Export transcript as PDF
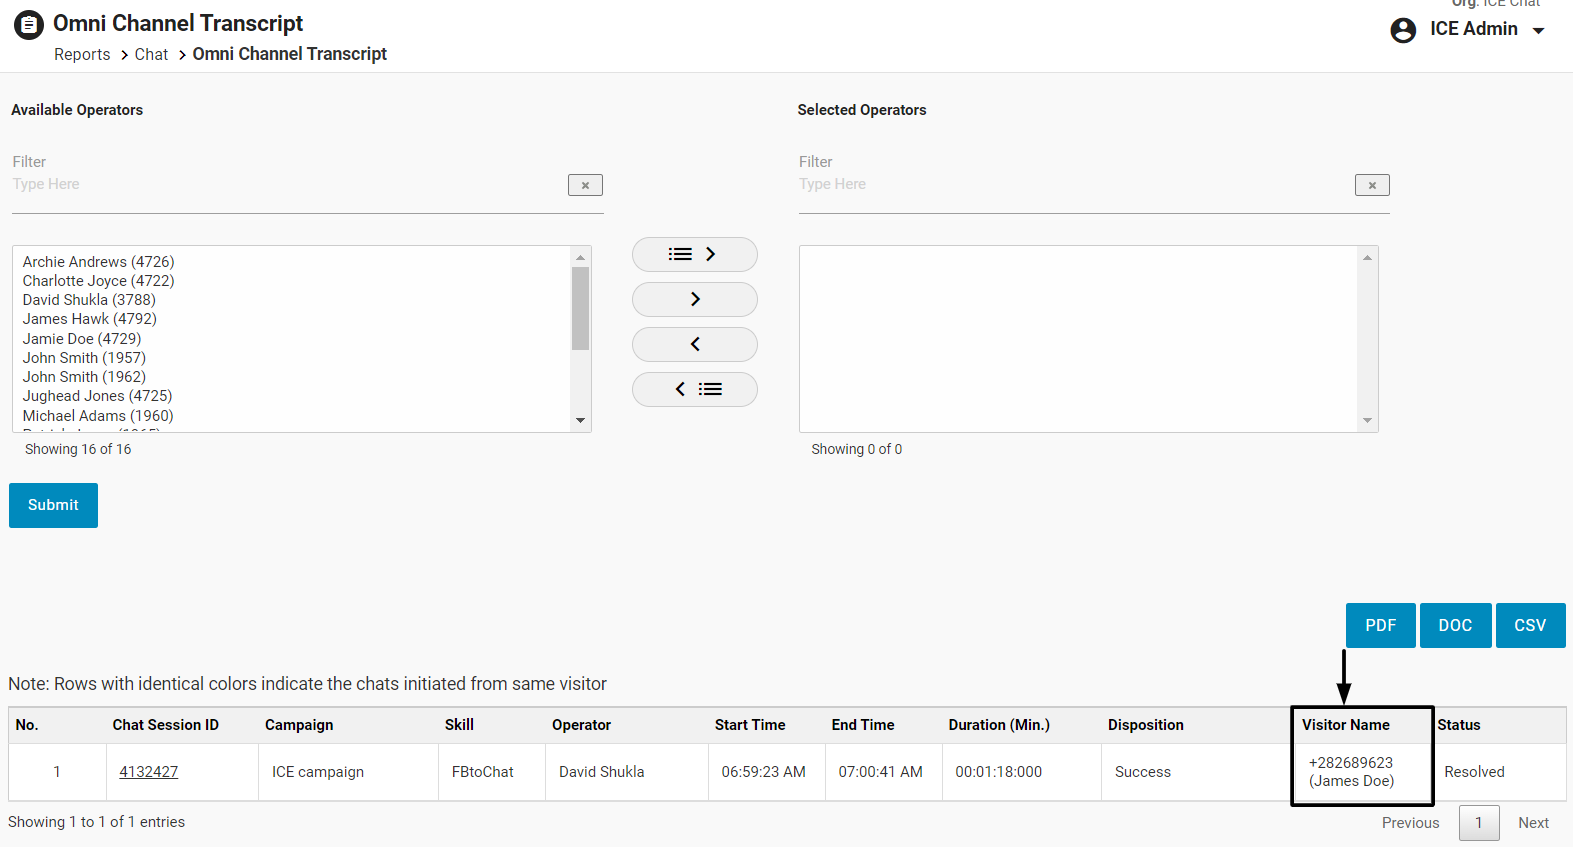This screenshot has height=847, width=1573. (1380, 625)
